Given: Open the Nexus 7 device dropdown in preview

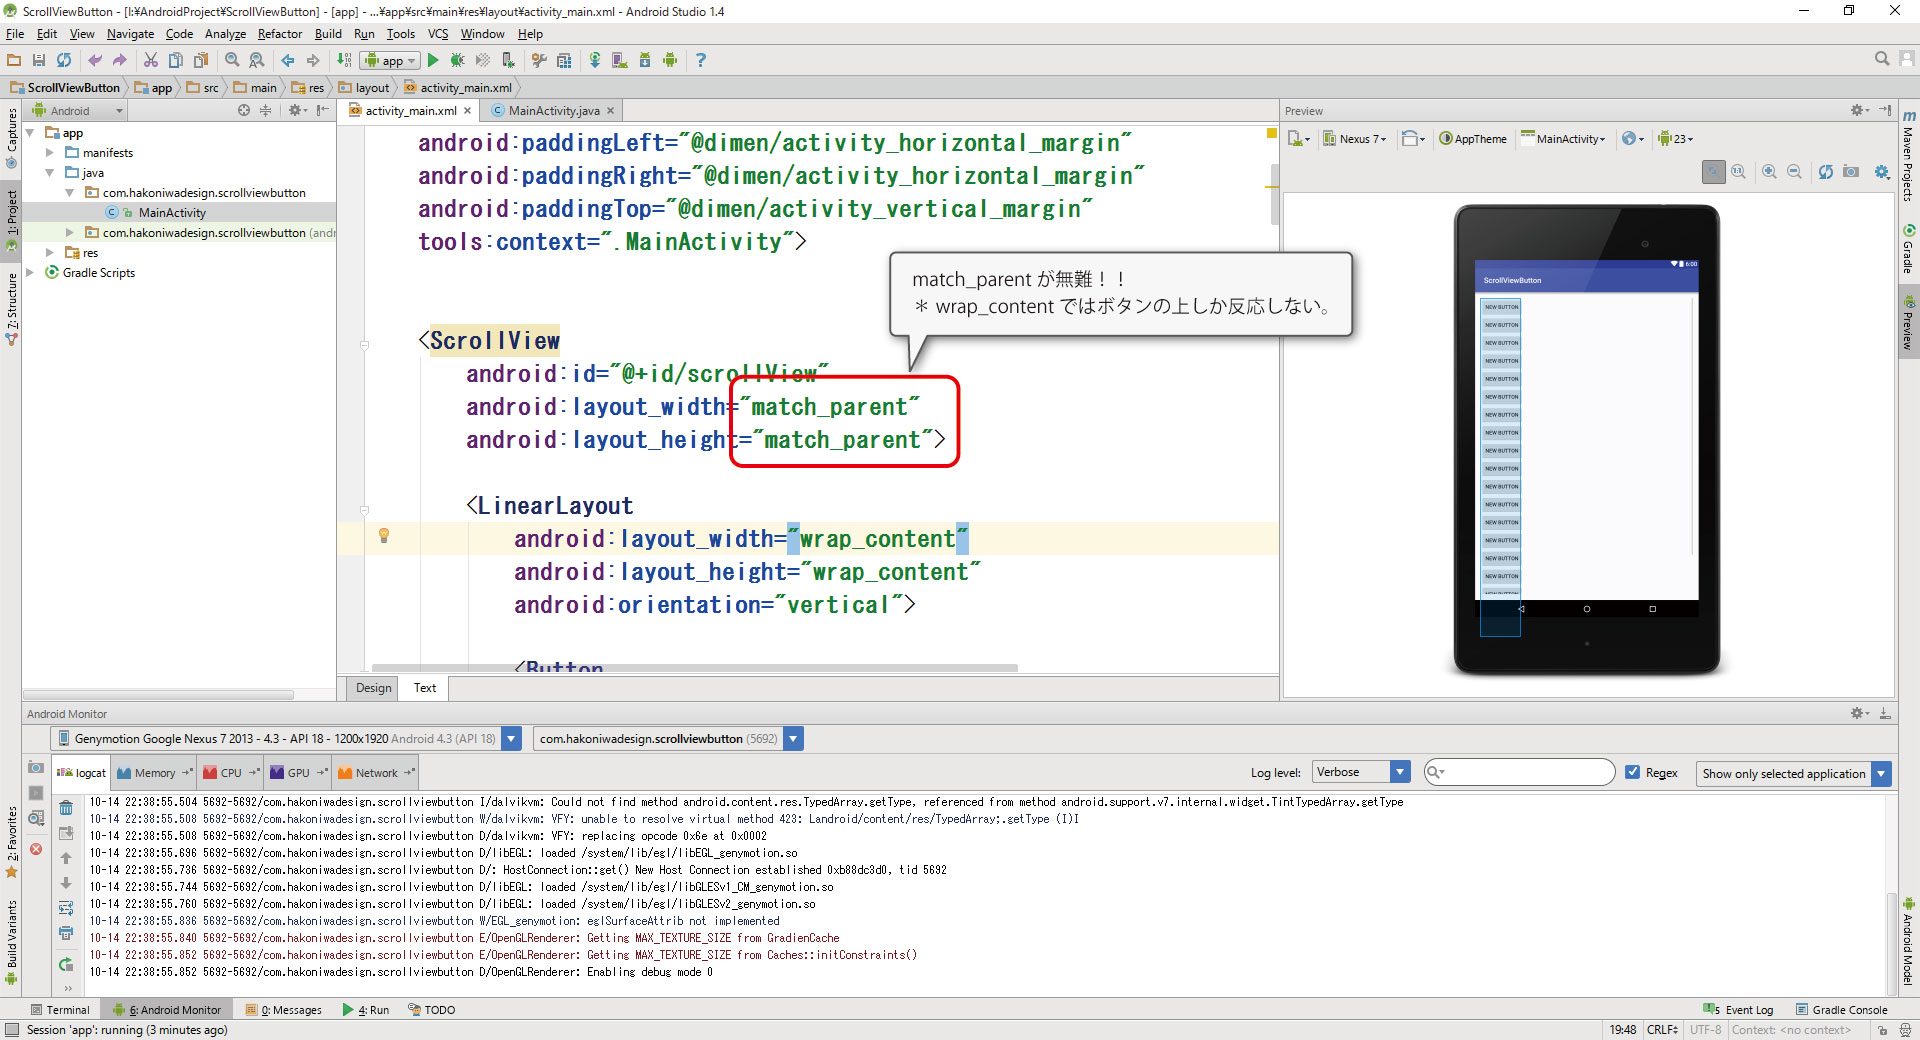Looking at the screenshot, I should pos(1355,138).
